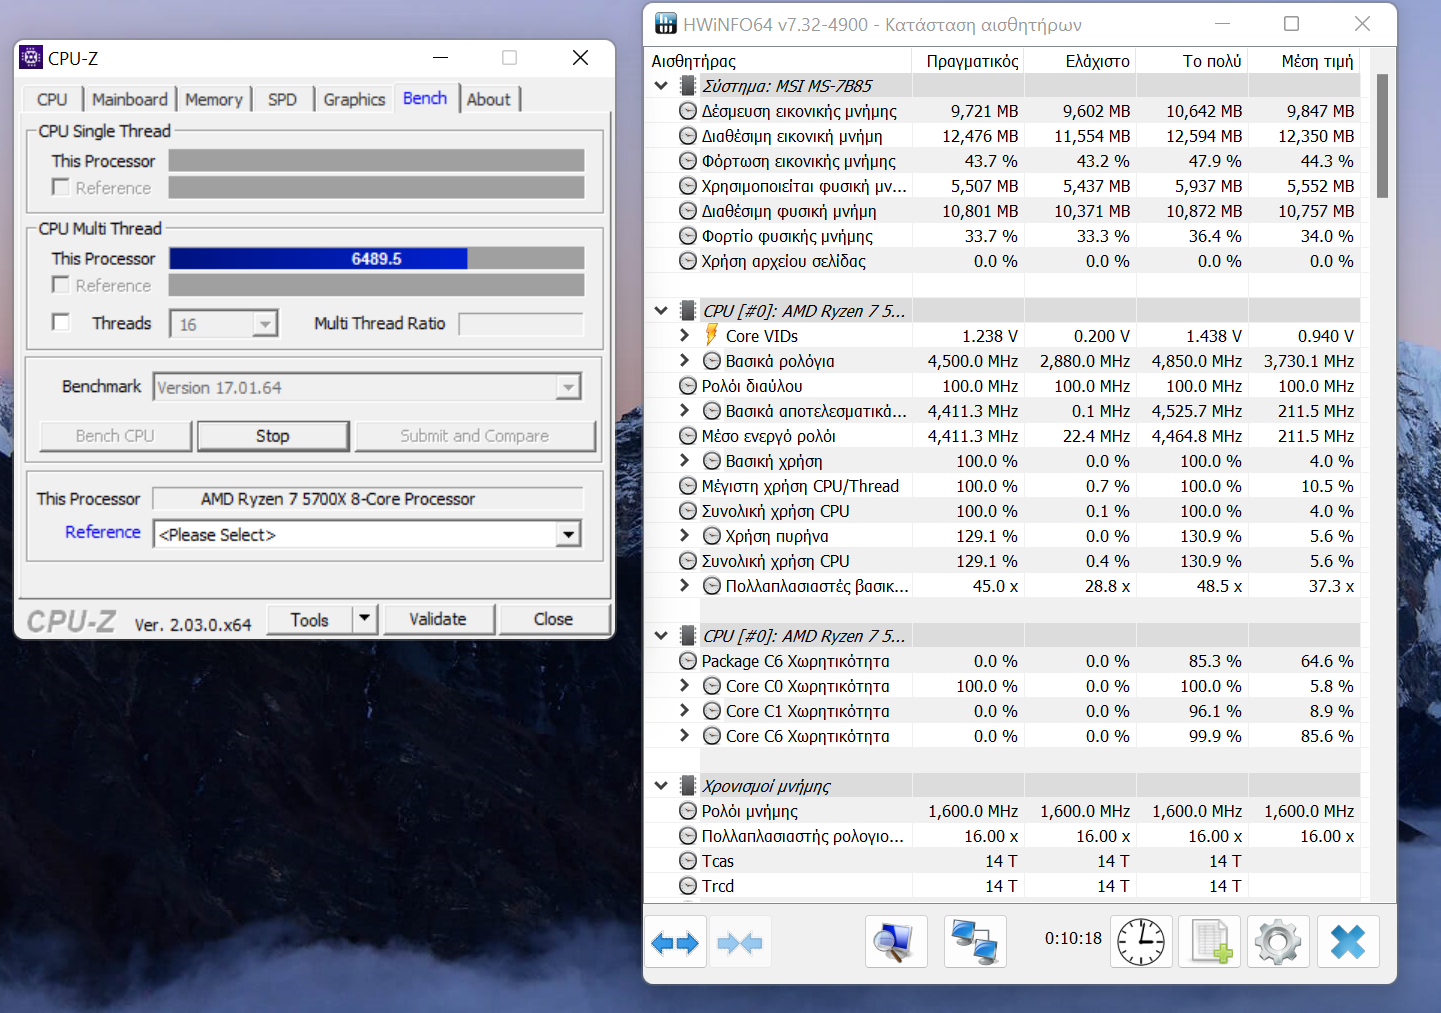Click the lightning bolt icon for Core VIDs
Image resolution: width=1441 pixels, height=1013 pixels.
(711, 335)
